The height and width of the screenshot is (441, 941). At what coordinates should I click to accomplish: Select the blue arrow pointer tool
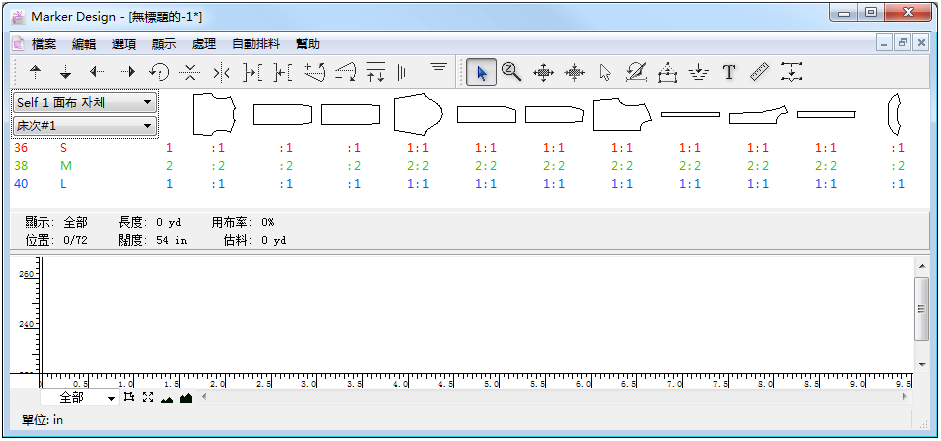click(x=481, y=73)
